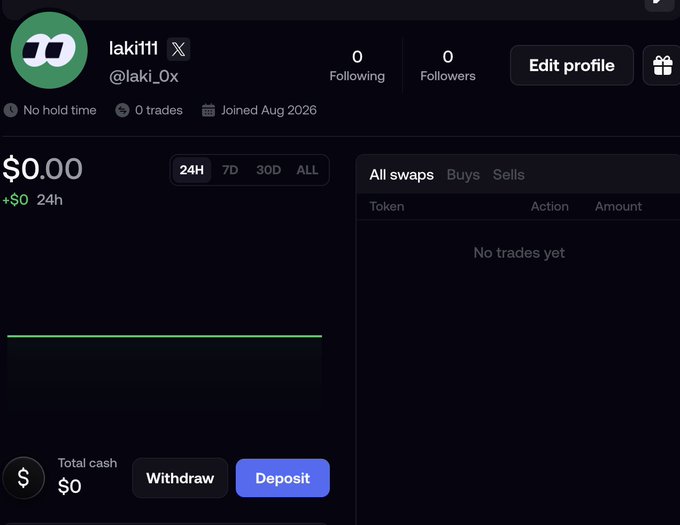Click the $0.00 portfolio balance
This screenshot has width=680, height=525.
(x=42, y=169)
